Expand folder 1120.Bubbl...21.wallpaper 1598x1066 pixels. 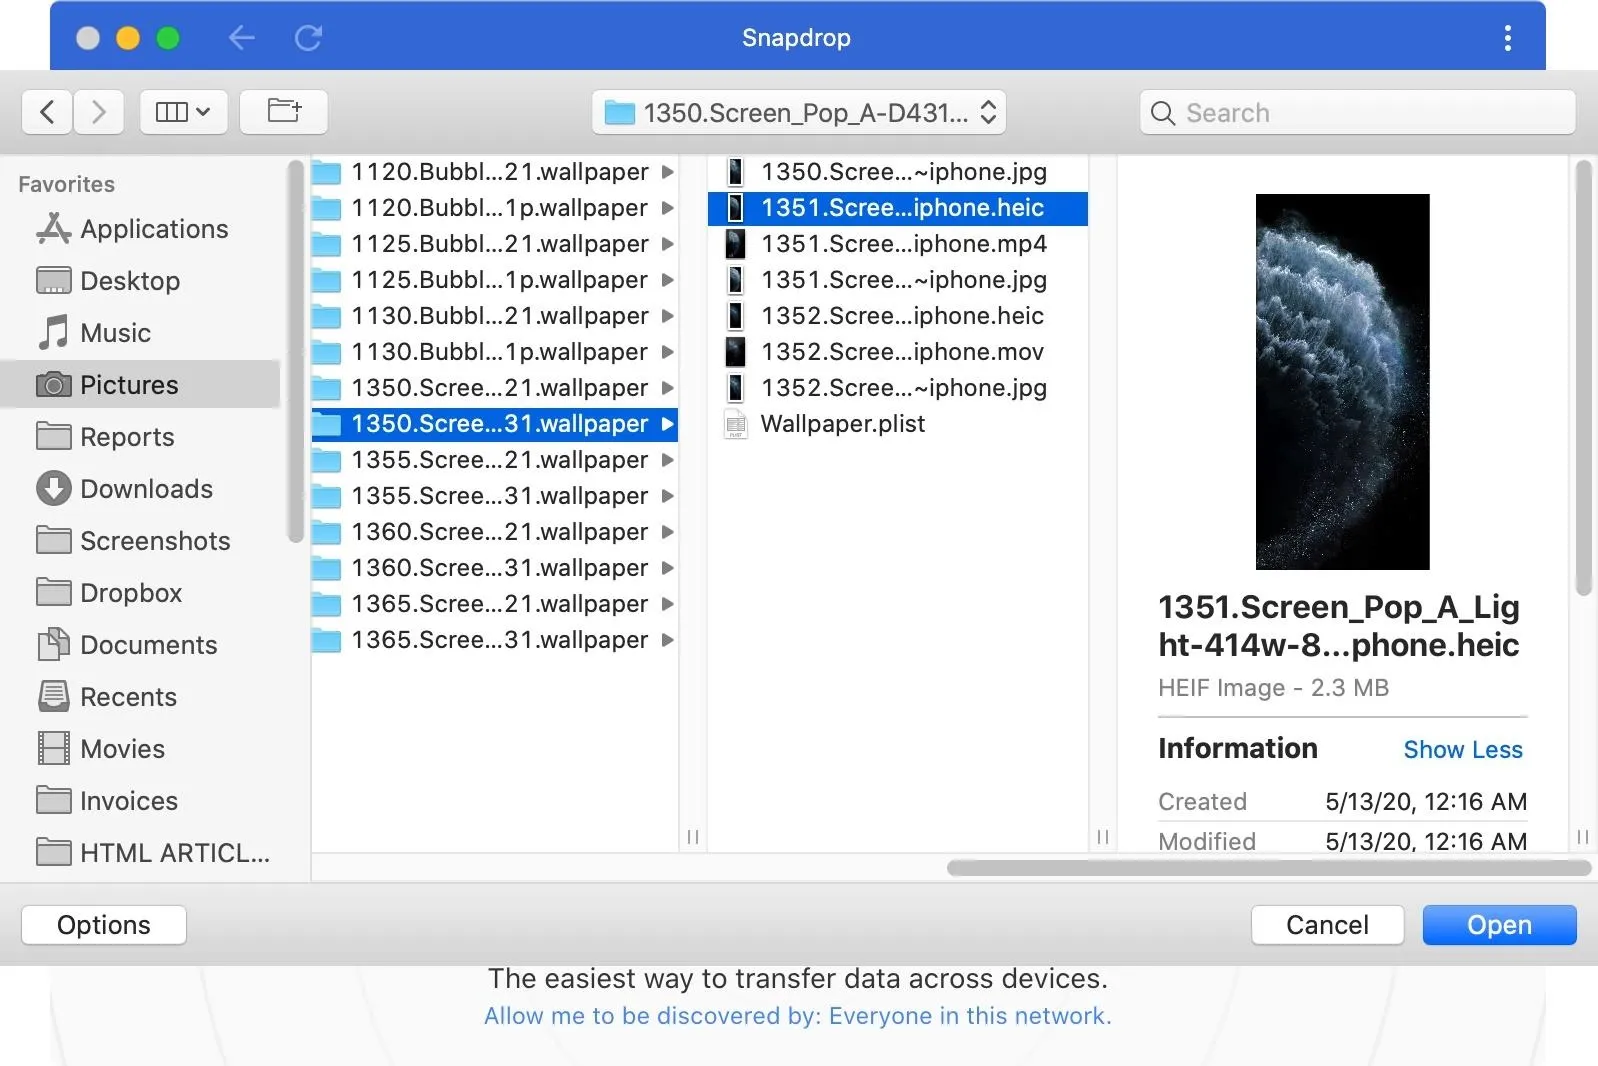[667, 172]
